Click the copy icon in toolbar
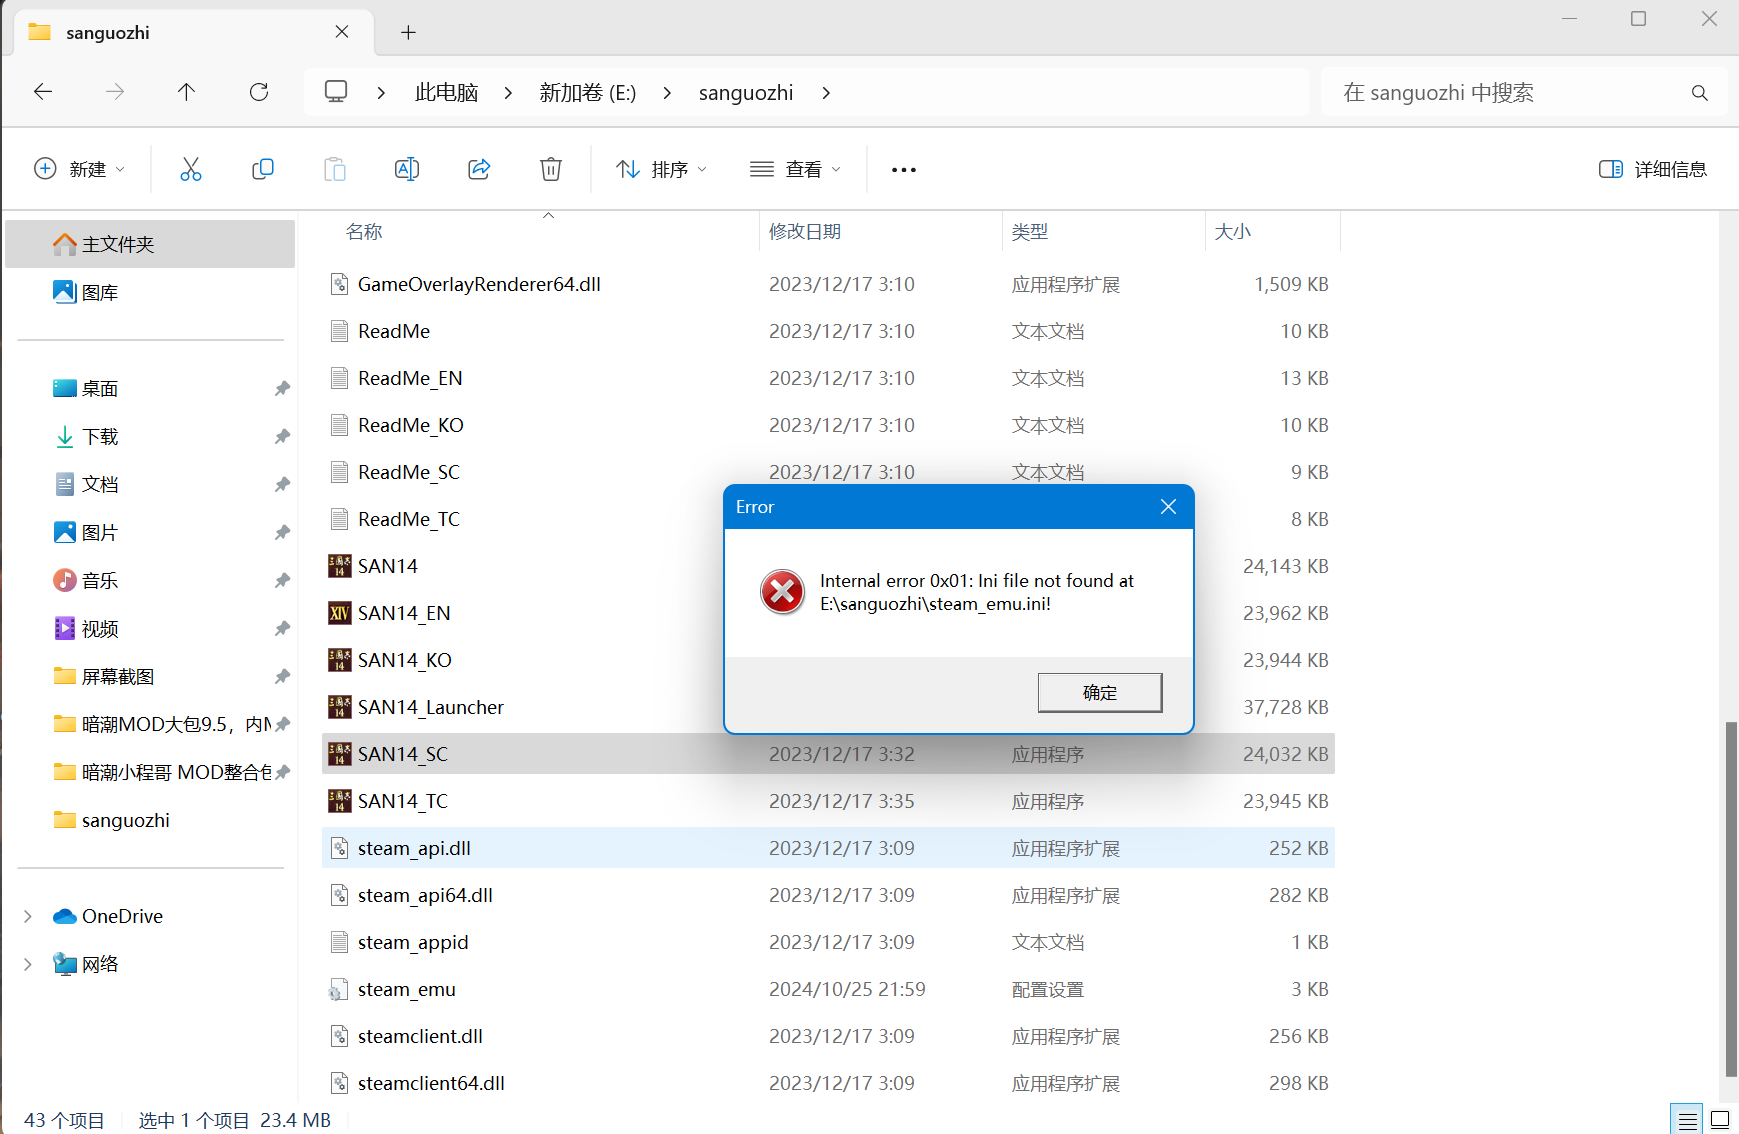This screenshot has height=1134, width=1739. pyautogui.click(x=263, y=169)
